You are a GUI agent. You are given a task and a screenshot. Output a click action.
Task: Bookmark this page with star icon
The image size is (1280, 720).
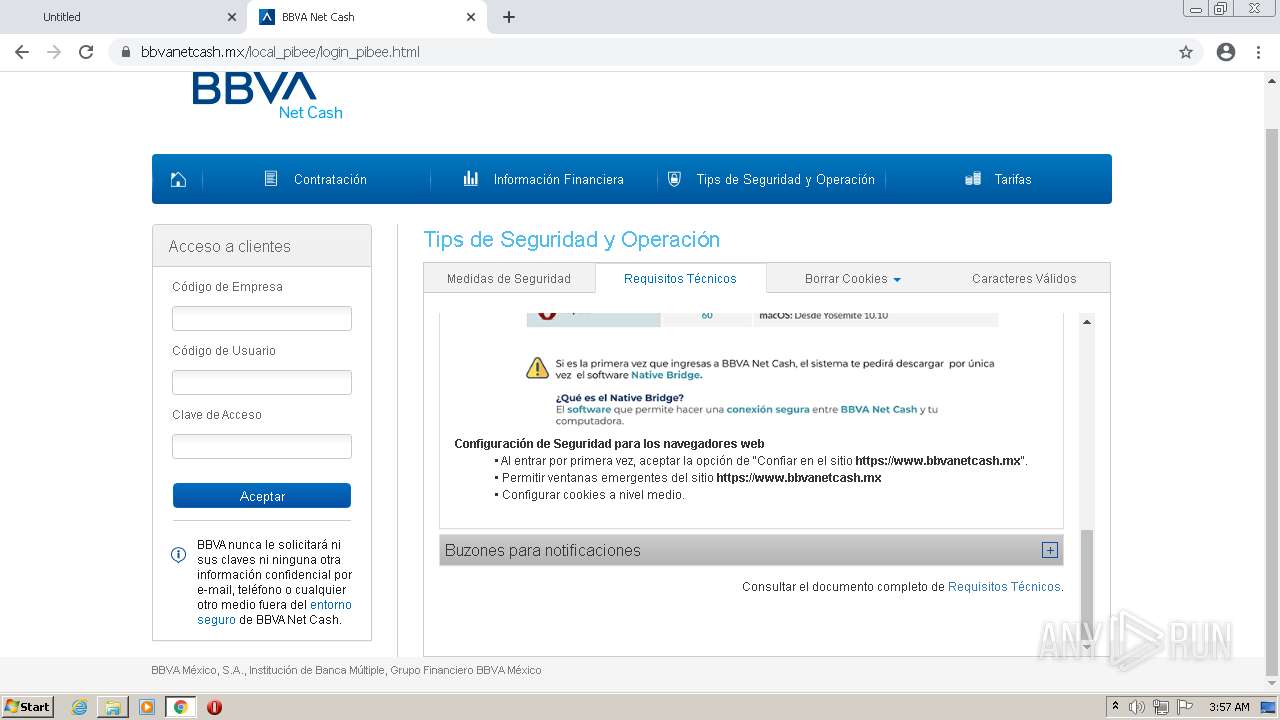point(1186,52)
